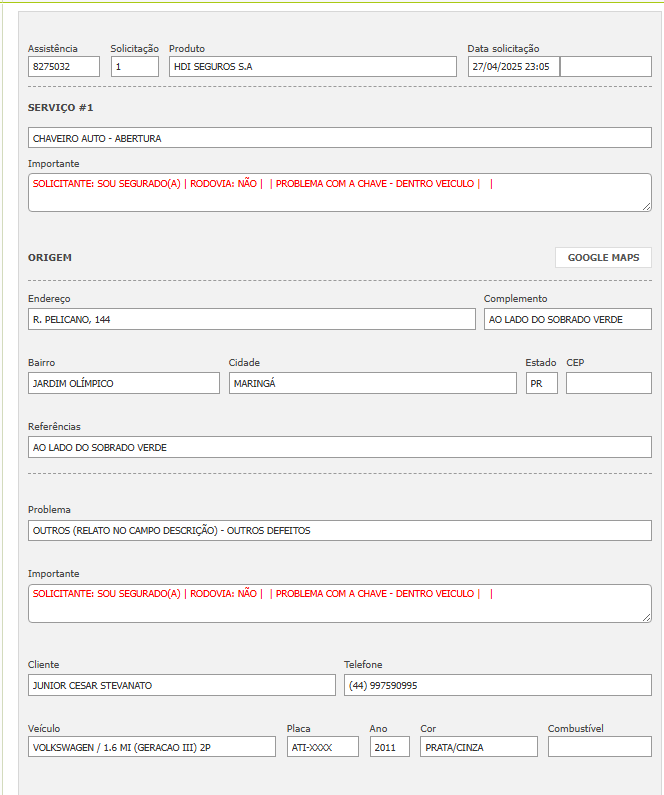This screenshot has height=795, width=664.
Task: Click the Bairro field JARDIM OLÍMPICO
Action: pos(123,383)
